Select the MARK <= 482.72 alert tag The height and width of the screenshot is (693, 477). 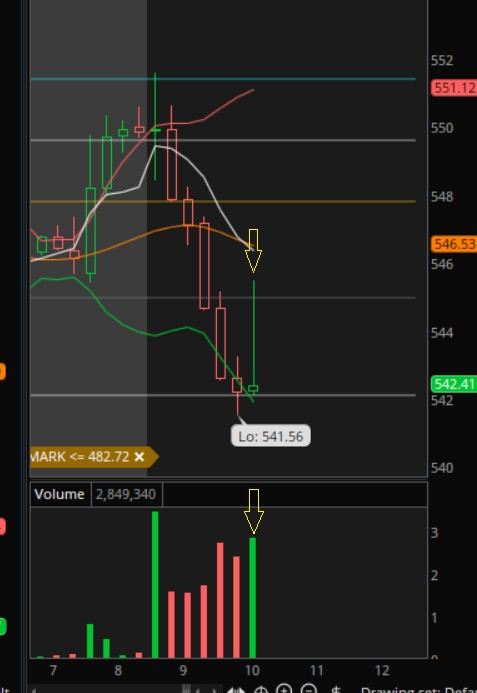coord(94,457)
